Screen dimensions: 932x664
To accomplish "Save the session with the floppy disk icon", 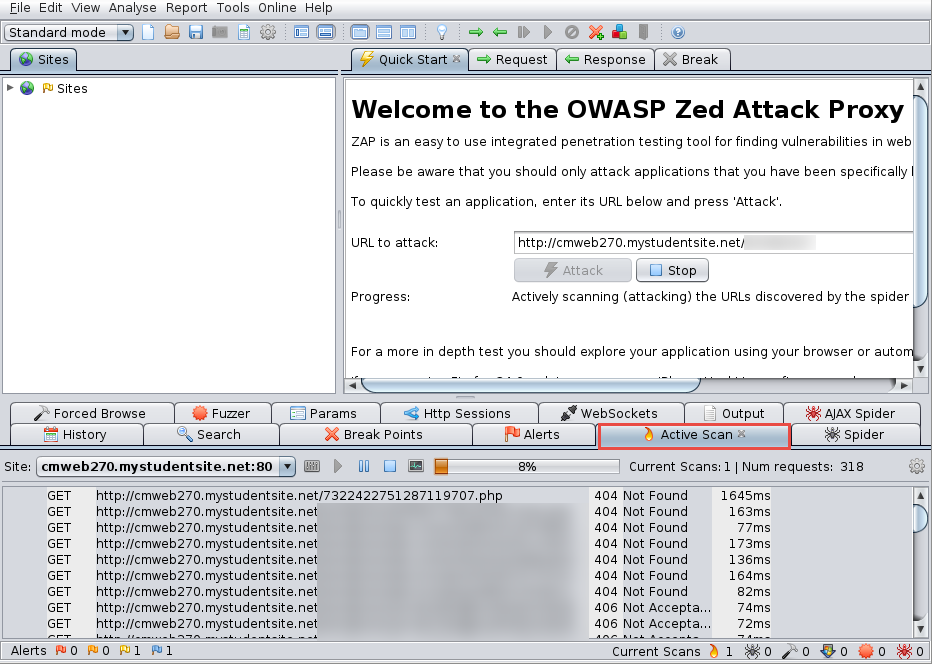I will point(196,32).
